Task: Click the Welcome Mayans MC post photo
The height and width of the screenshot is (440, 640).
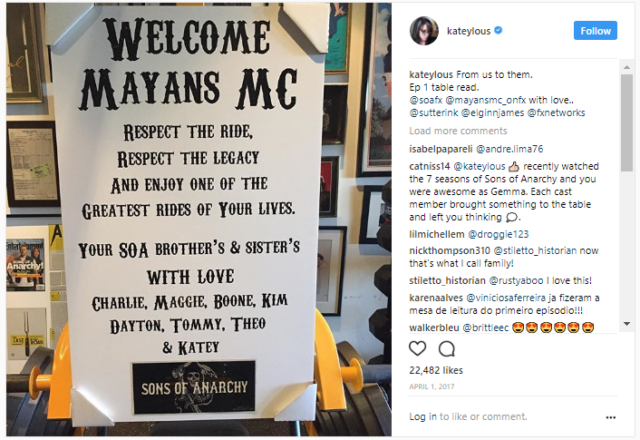Action: (199, 219)
